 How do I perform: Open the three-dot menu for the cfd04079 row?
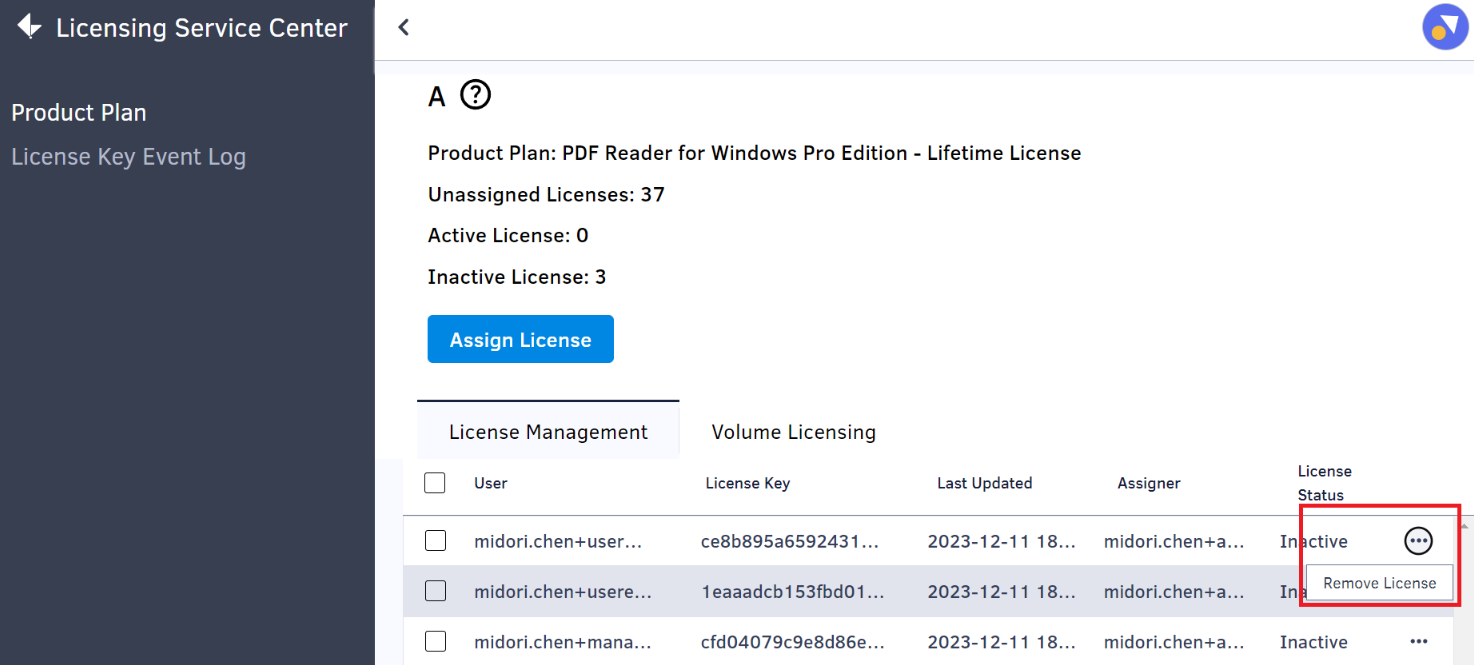coord(1418,642)
